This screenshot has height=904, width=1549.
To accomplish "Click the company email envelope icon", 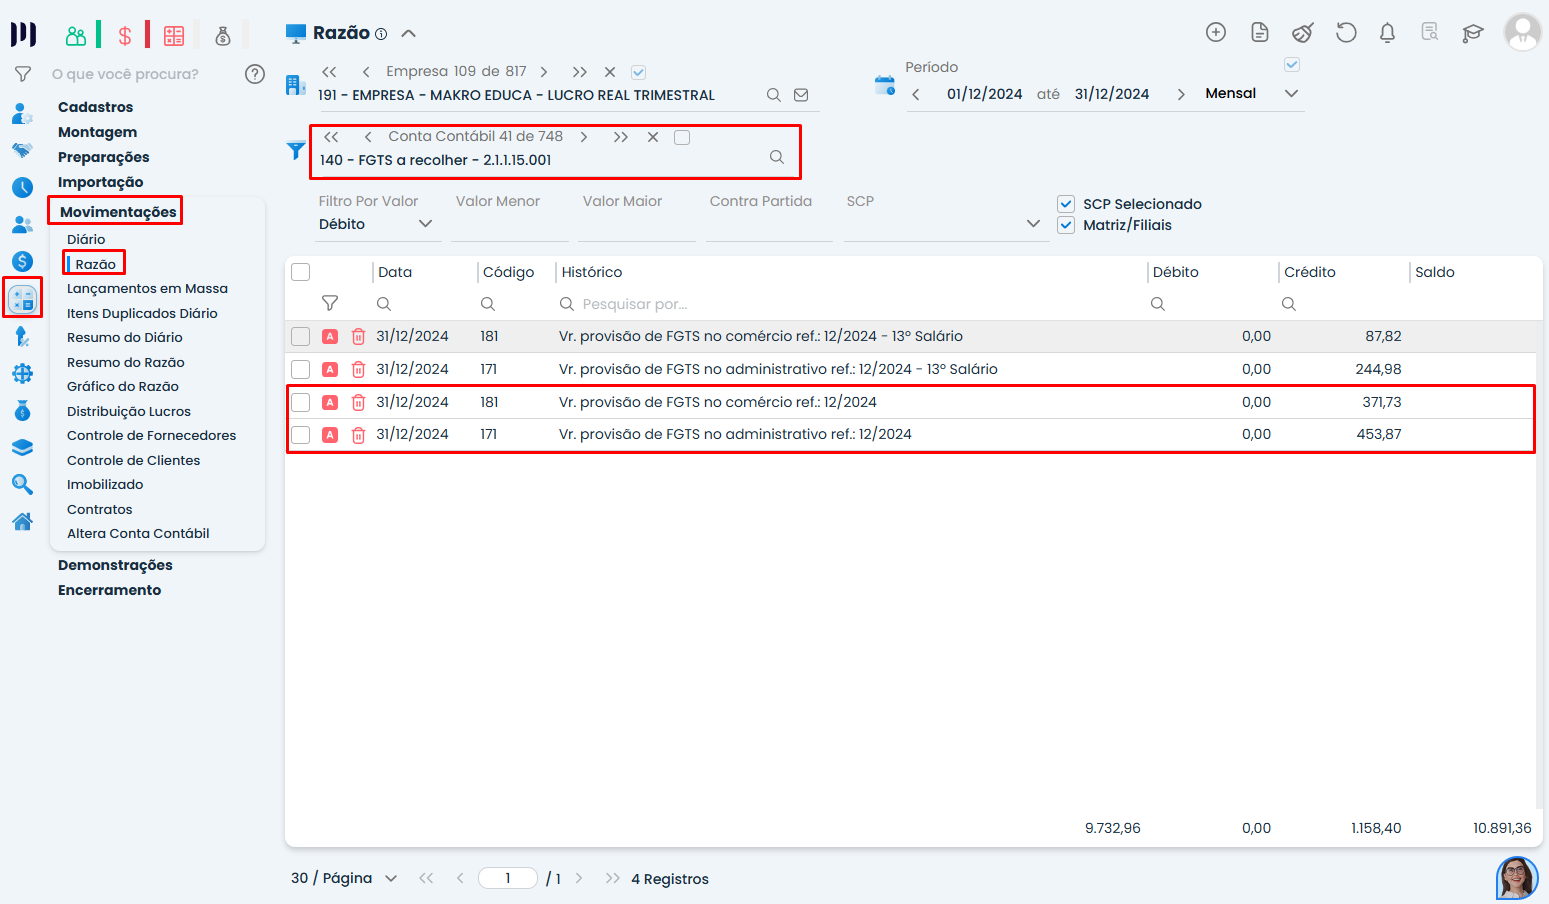I will click(x=801, y=95).
